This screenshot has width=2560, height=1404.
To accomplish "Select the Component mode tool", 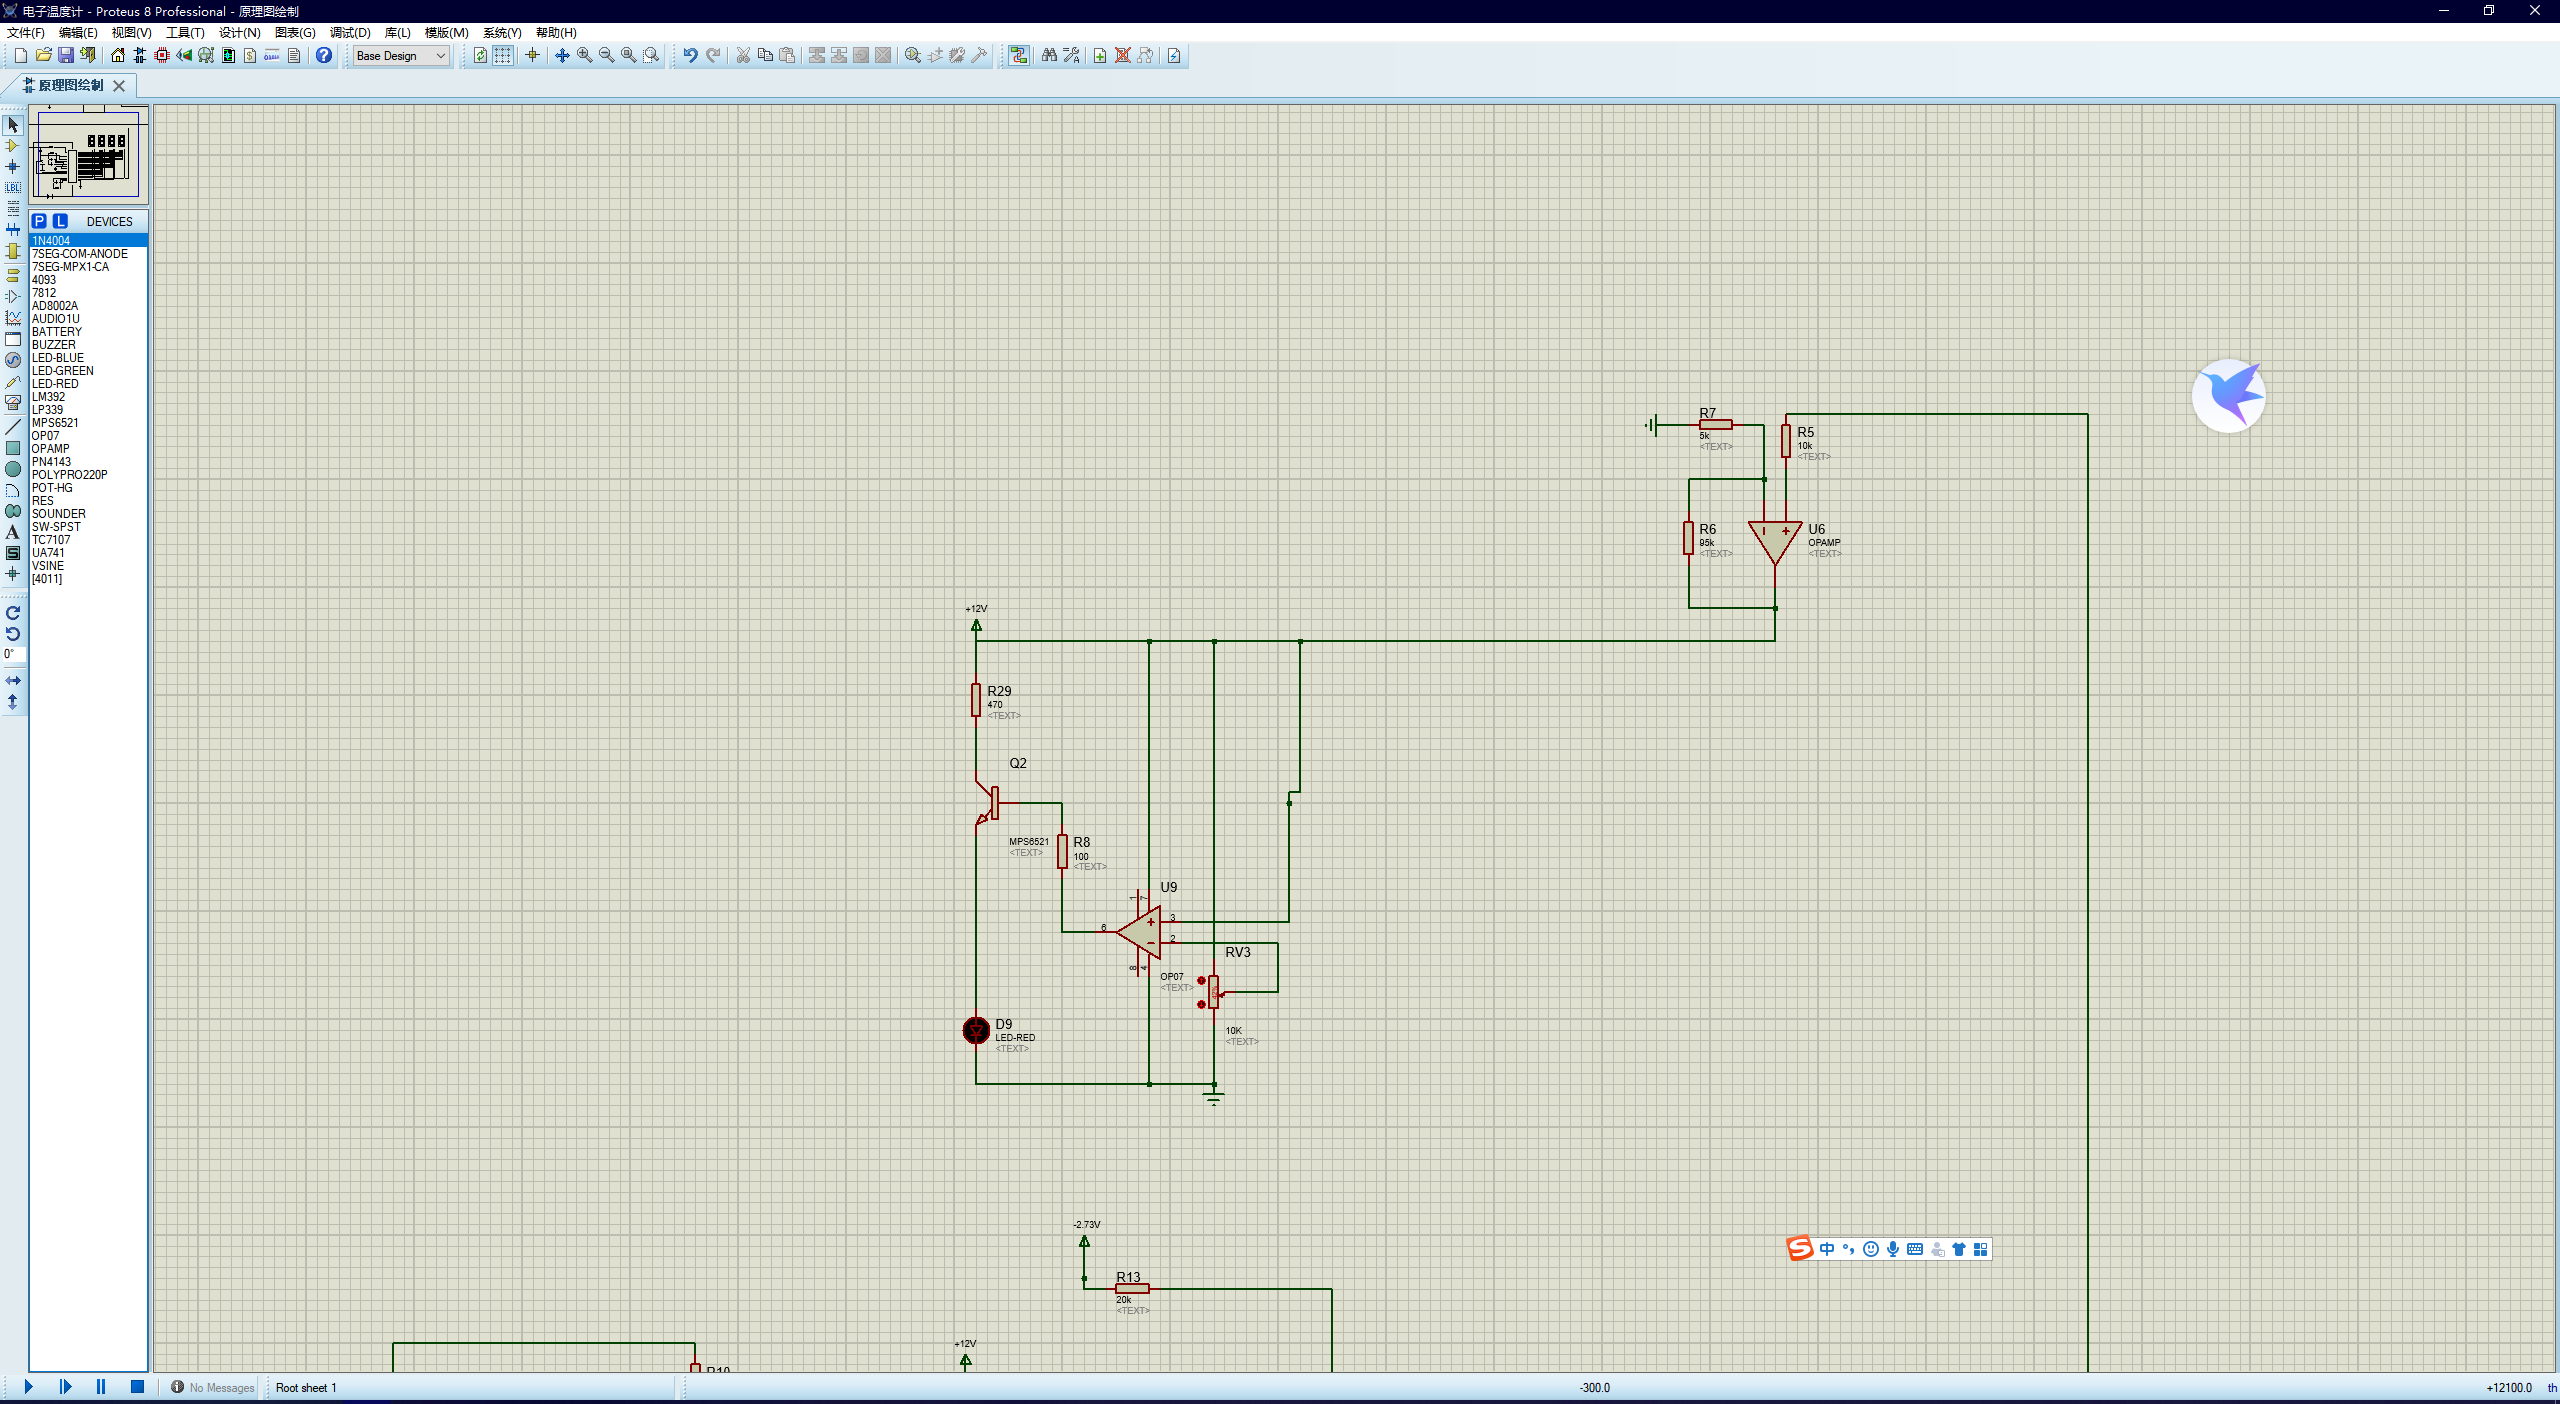I will (x=13, y=146).
